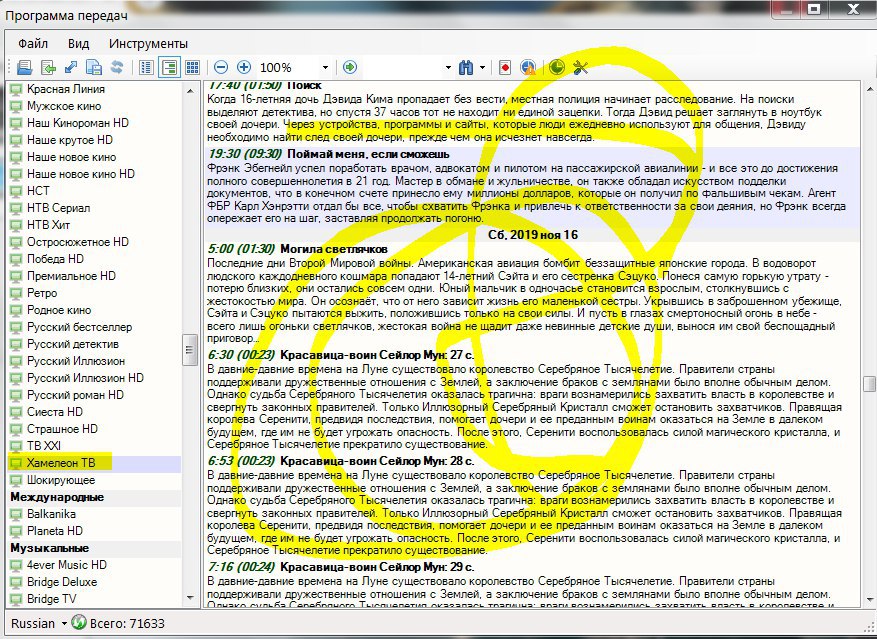Click the red dot record icon
This screenshot has height=639, width=877.
coord(505,68)
